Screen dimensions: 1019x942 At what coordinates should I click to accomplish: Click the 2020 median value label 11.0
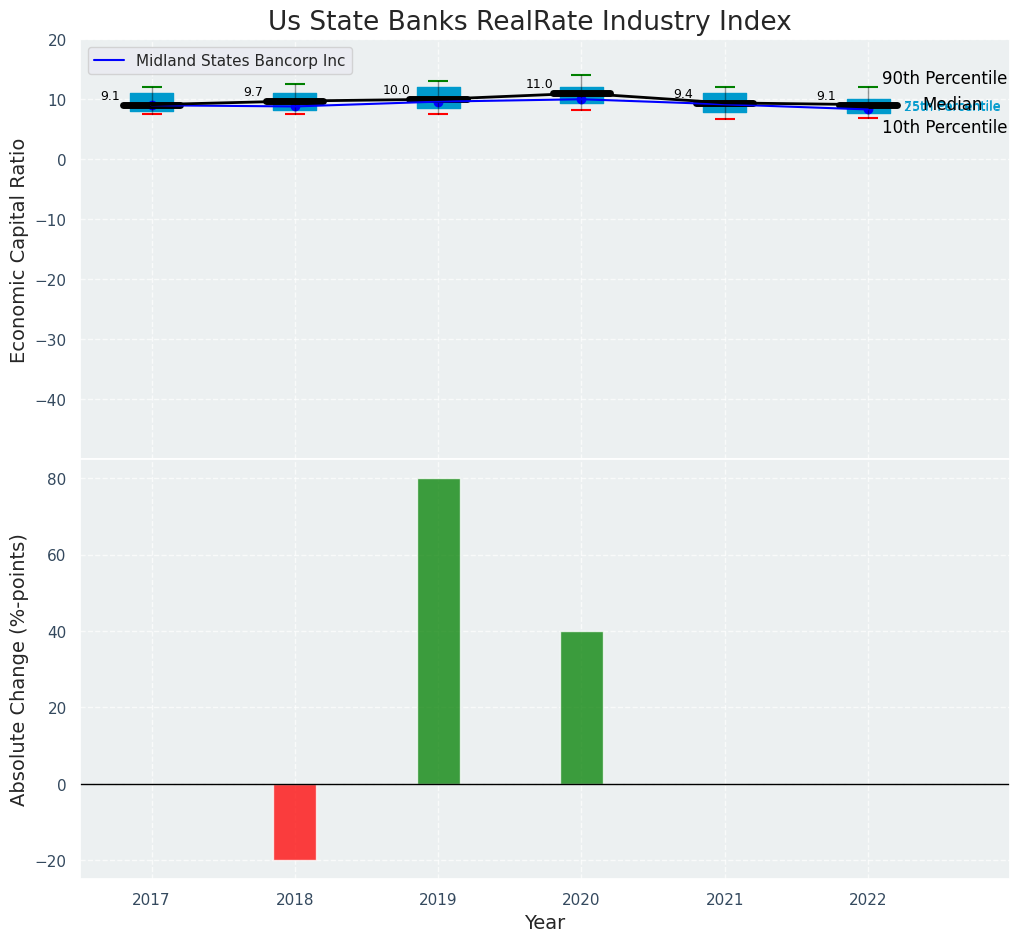point(539,84)
